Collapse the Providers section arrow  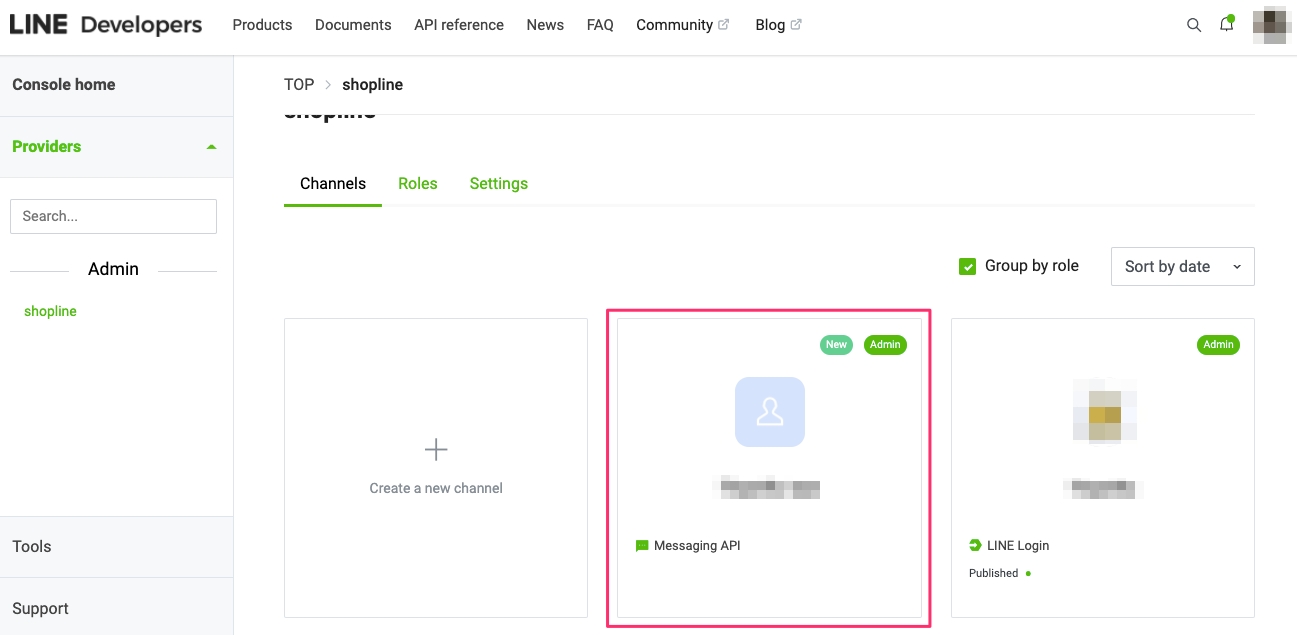pos(211,147)
